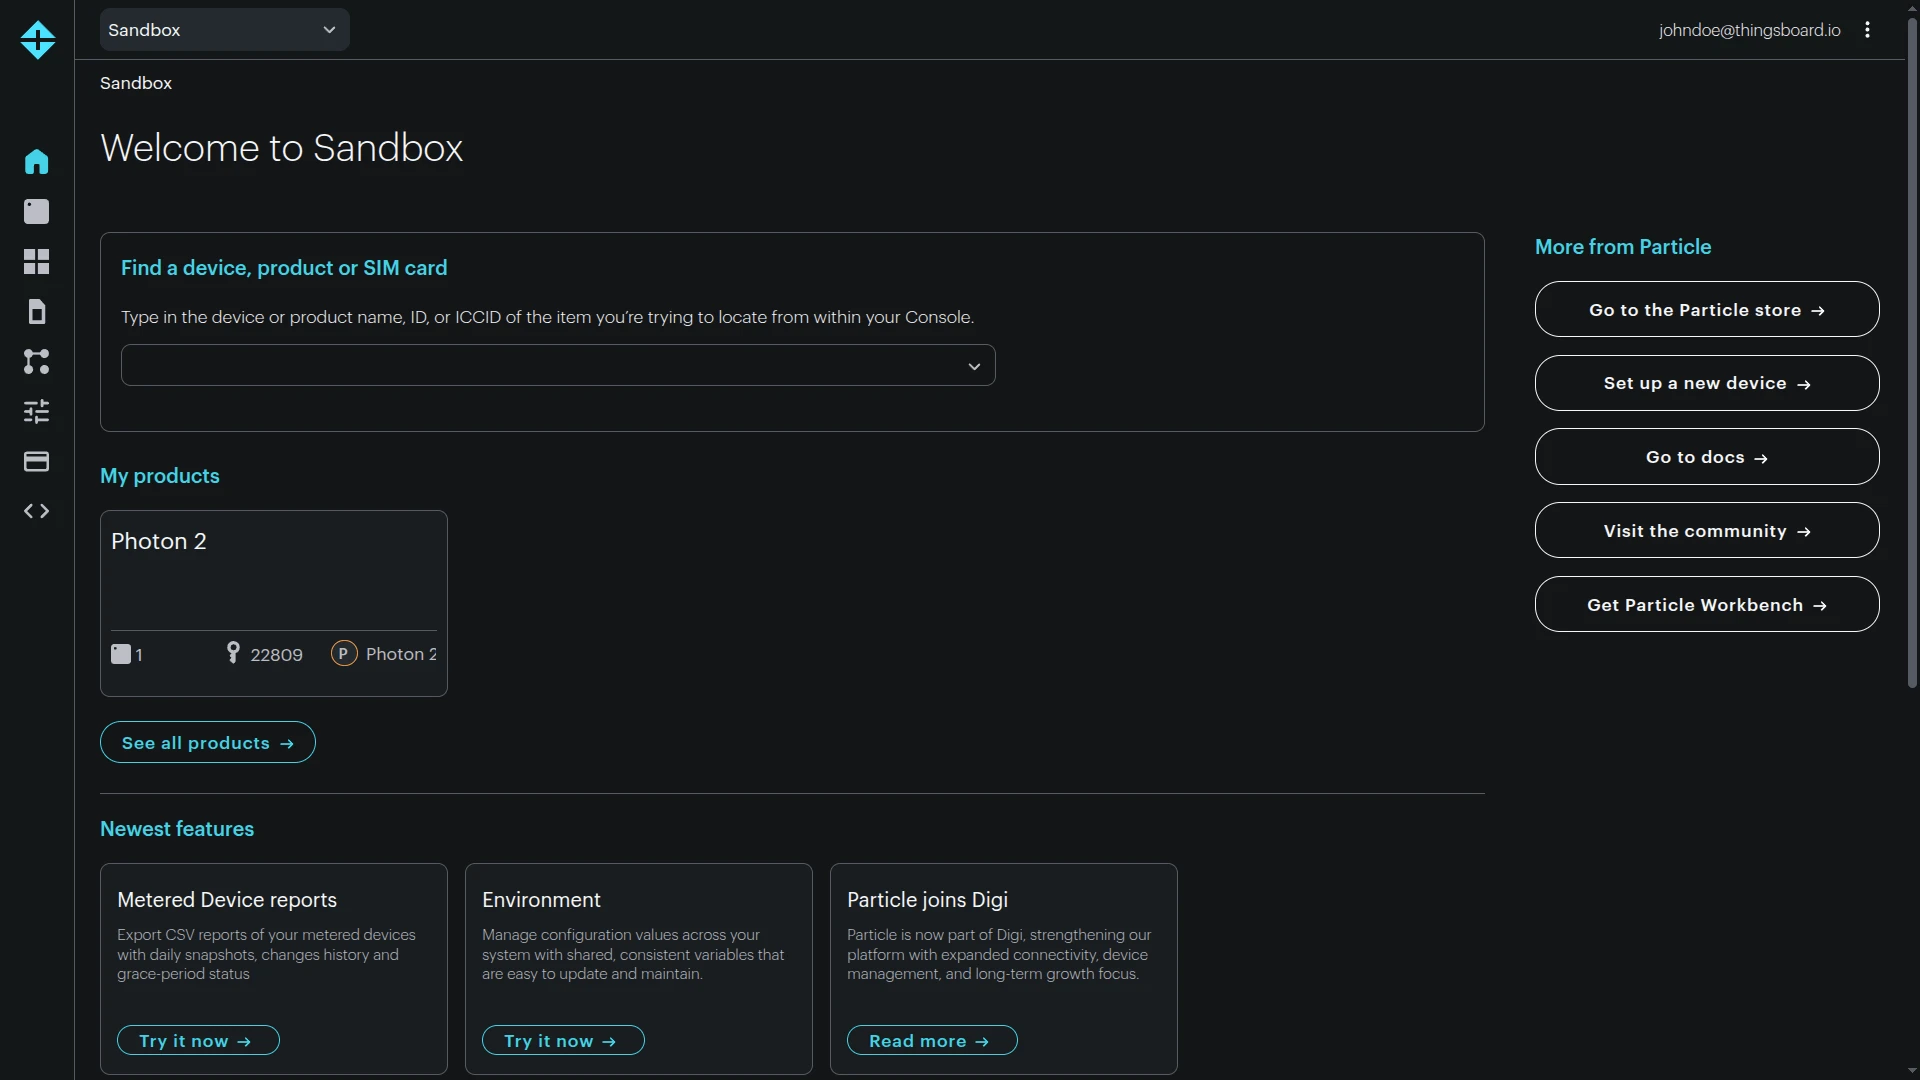Open Go to docs link

pos(1706,458)
